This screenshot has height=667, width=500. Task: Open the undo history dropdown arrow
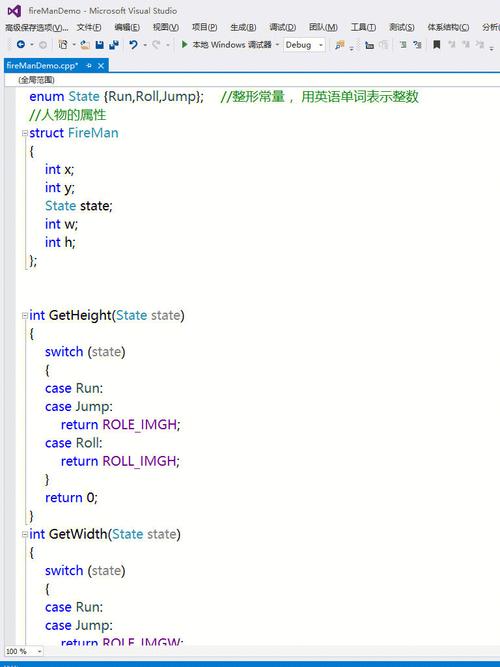145,44
